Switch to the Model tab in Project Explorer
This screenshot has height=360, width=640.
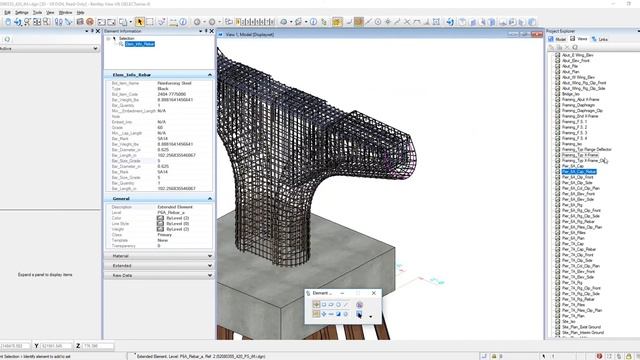point(557,39)
